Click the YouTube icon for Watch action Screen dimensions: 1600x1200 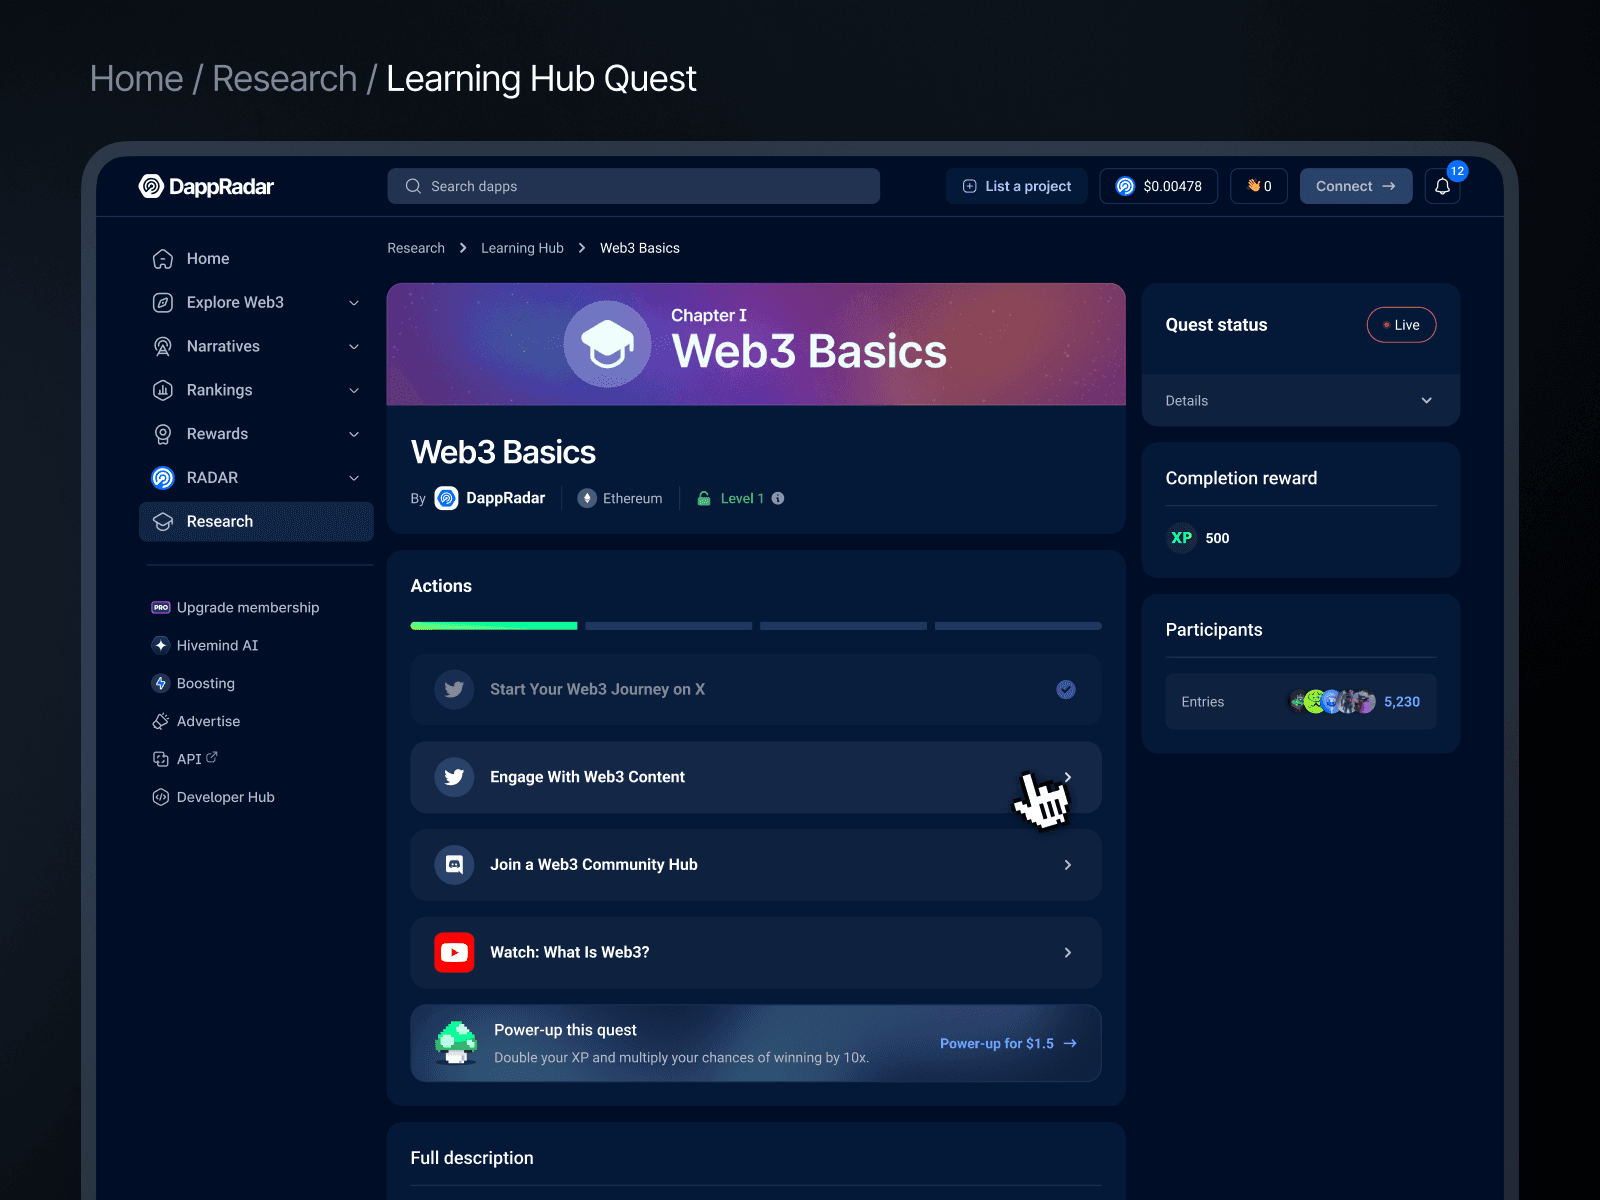454,953
